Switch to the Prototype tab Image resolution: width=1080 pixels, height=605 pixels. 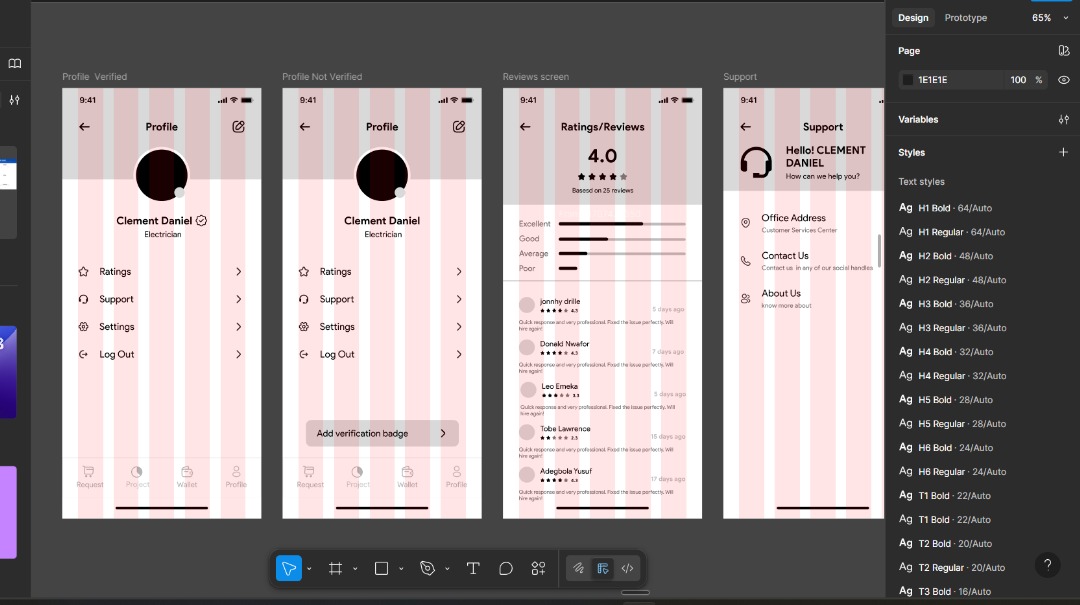966,18
